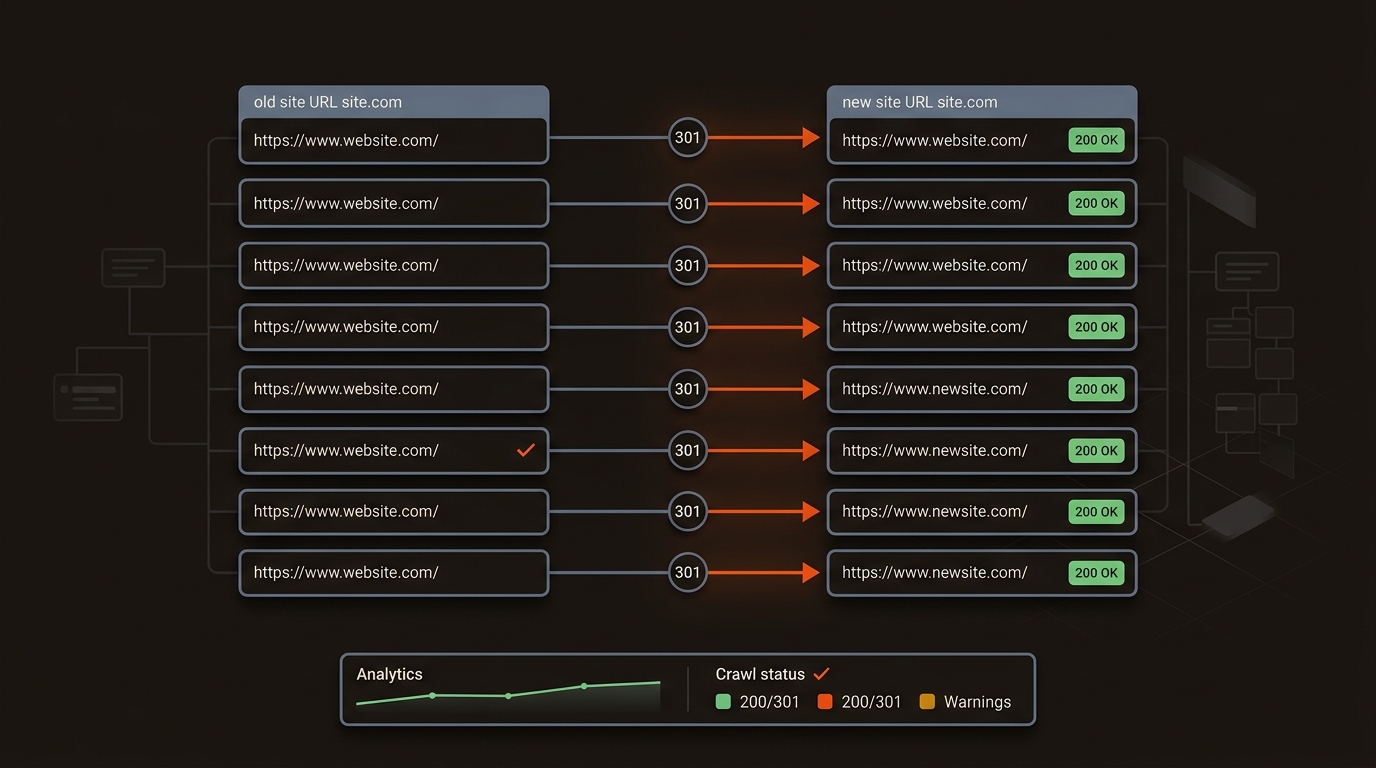This screenshot has width=1376, height=768.
Task: Click the Crawl status label
Action: point(760,674)
